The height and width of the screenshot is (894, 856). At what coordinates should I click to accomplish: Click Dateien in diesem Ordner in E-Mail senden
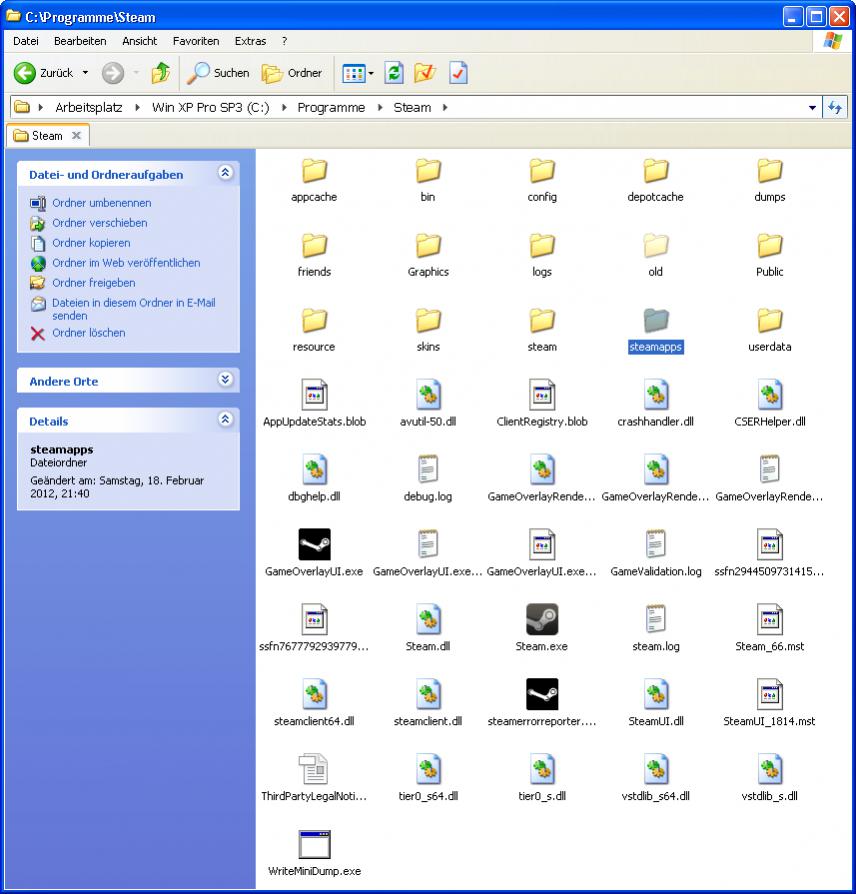point(133,309)
